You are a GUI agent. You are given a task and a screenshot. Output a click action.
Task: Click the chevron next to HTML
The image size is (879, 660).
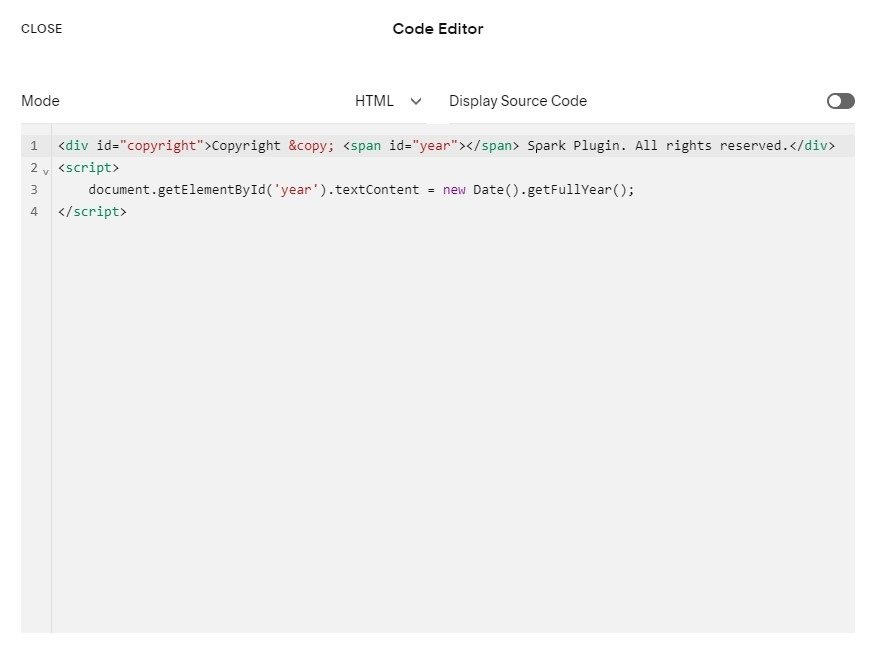(x=415, y=101)
